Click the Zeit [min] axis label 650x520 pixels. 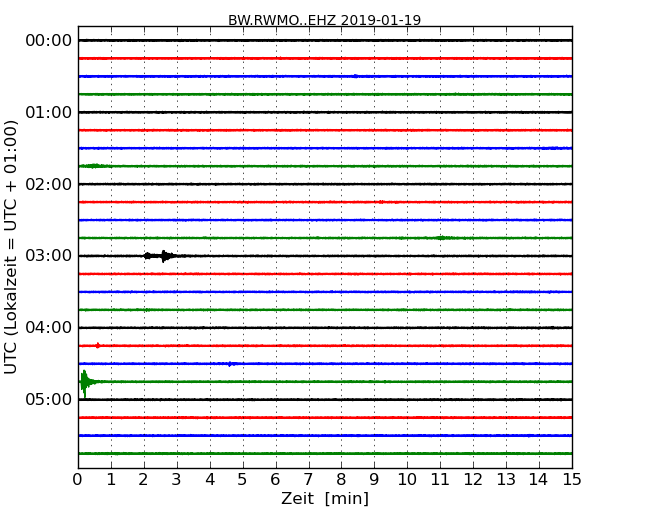(x=325, y=498)
